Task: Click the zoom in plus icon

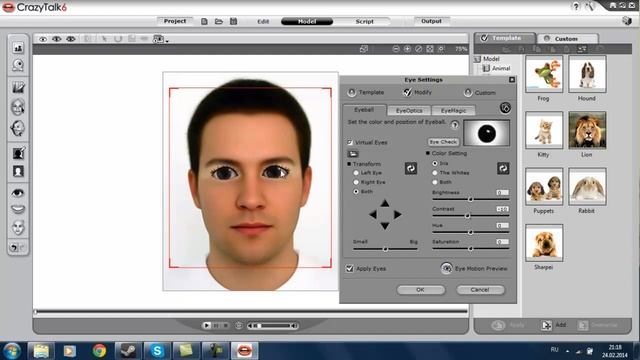Action: (407, 49)
